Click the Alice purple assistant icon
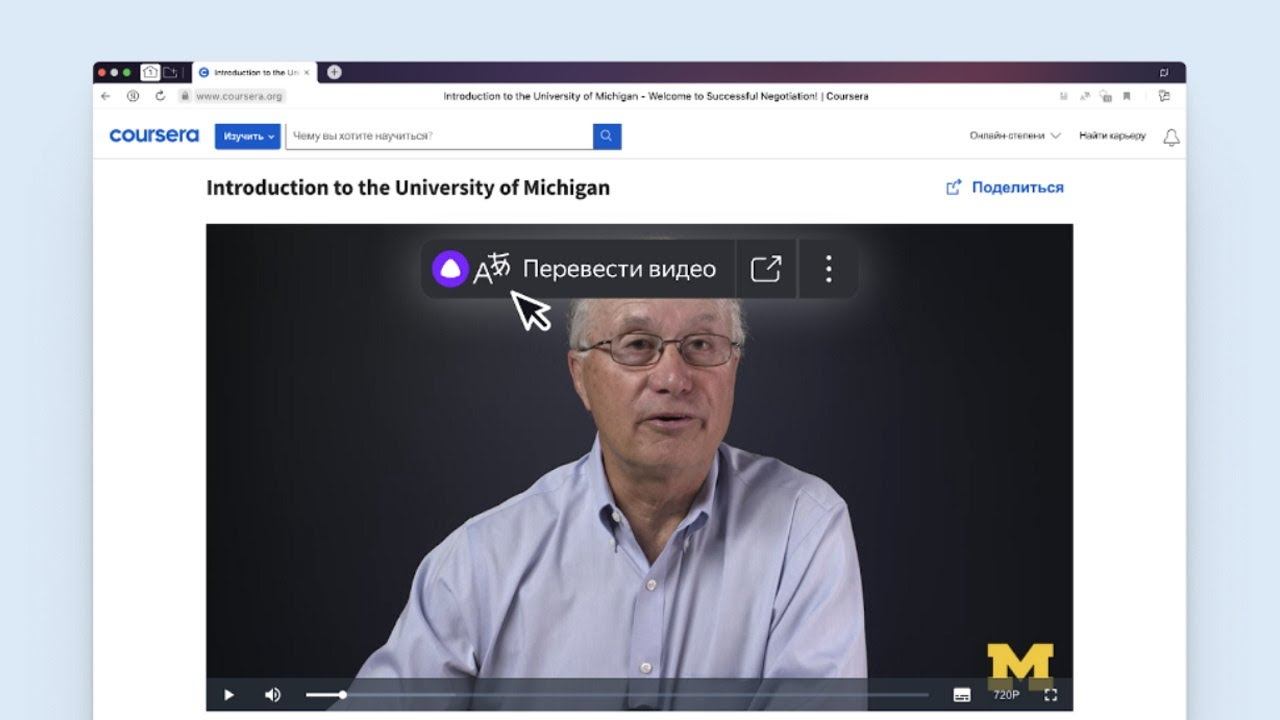1280x720 pixels. tap(450, 269)
